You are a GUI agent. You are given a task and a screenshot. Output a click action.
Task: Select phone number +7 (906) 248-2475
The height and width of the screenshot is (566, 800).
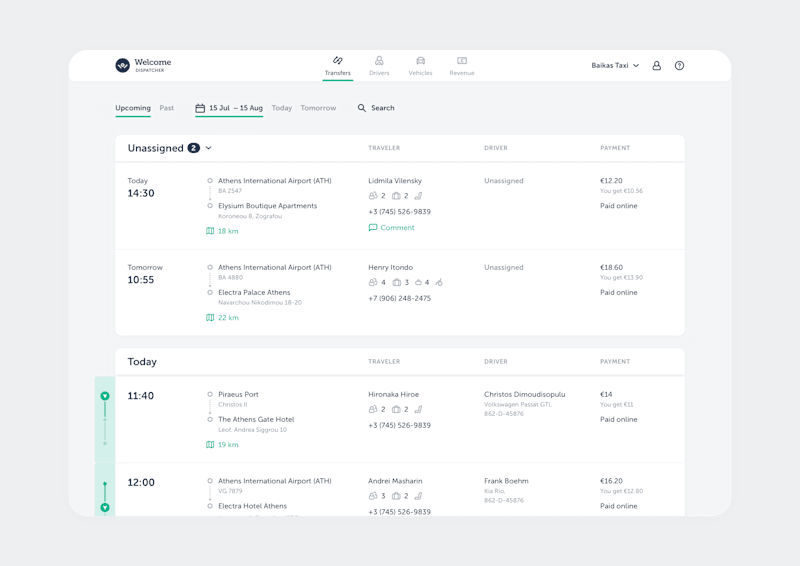click(399, 298)
